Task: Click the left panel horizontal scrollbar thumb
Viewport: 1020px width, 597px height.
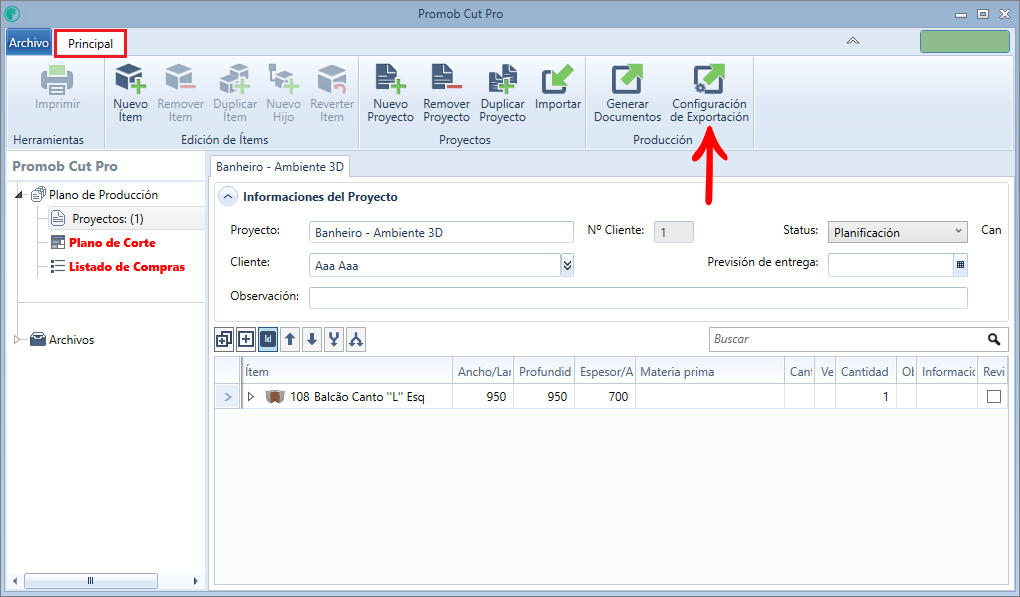Action: click(x=90, y=580)
